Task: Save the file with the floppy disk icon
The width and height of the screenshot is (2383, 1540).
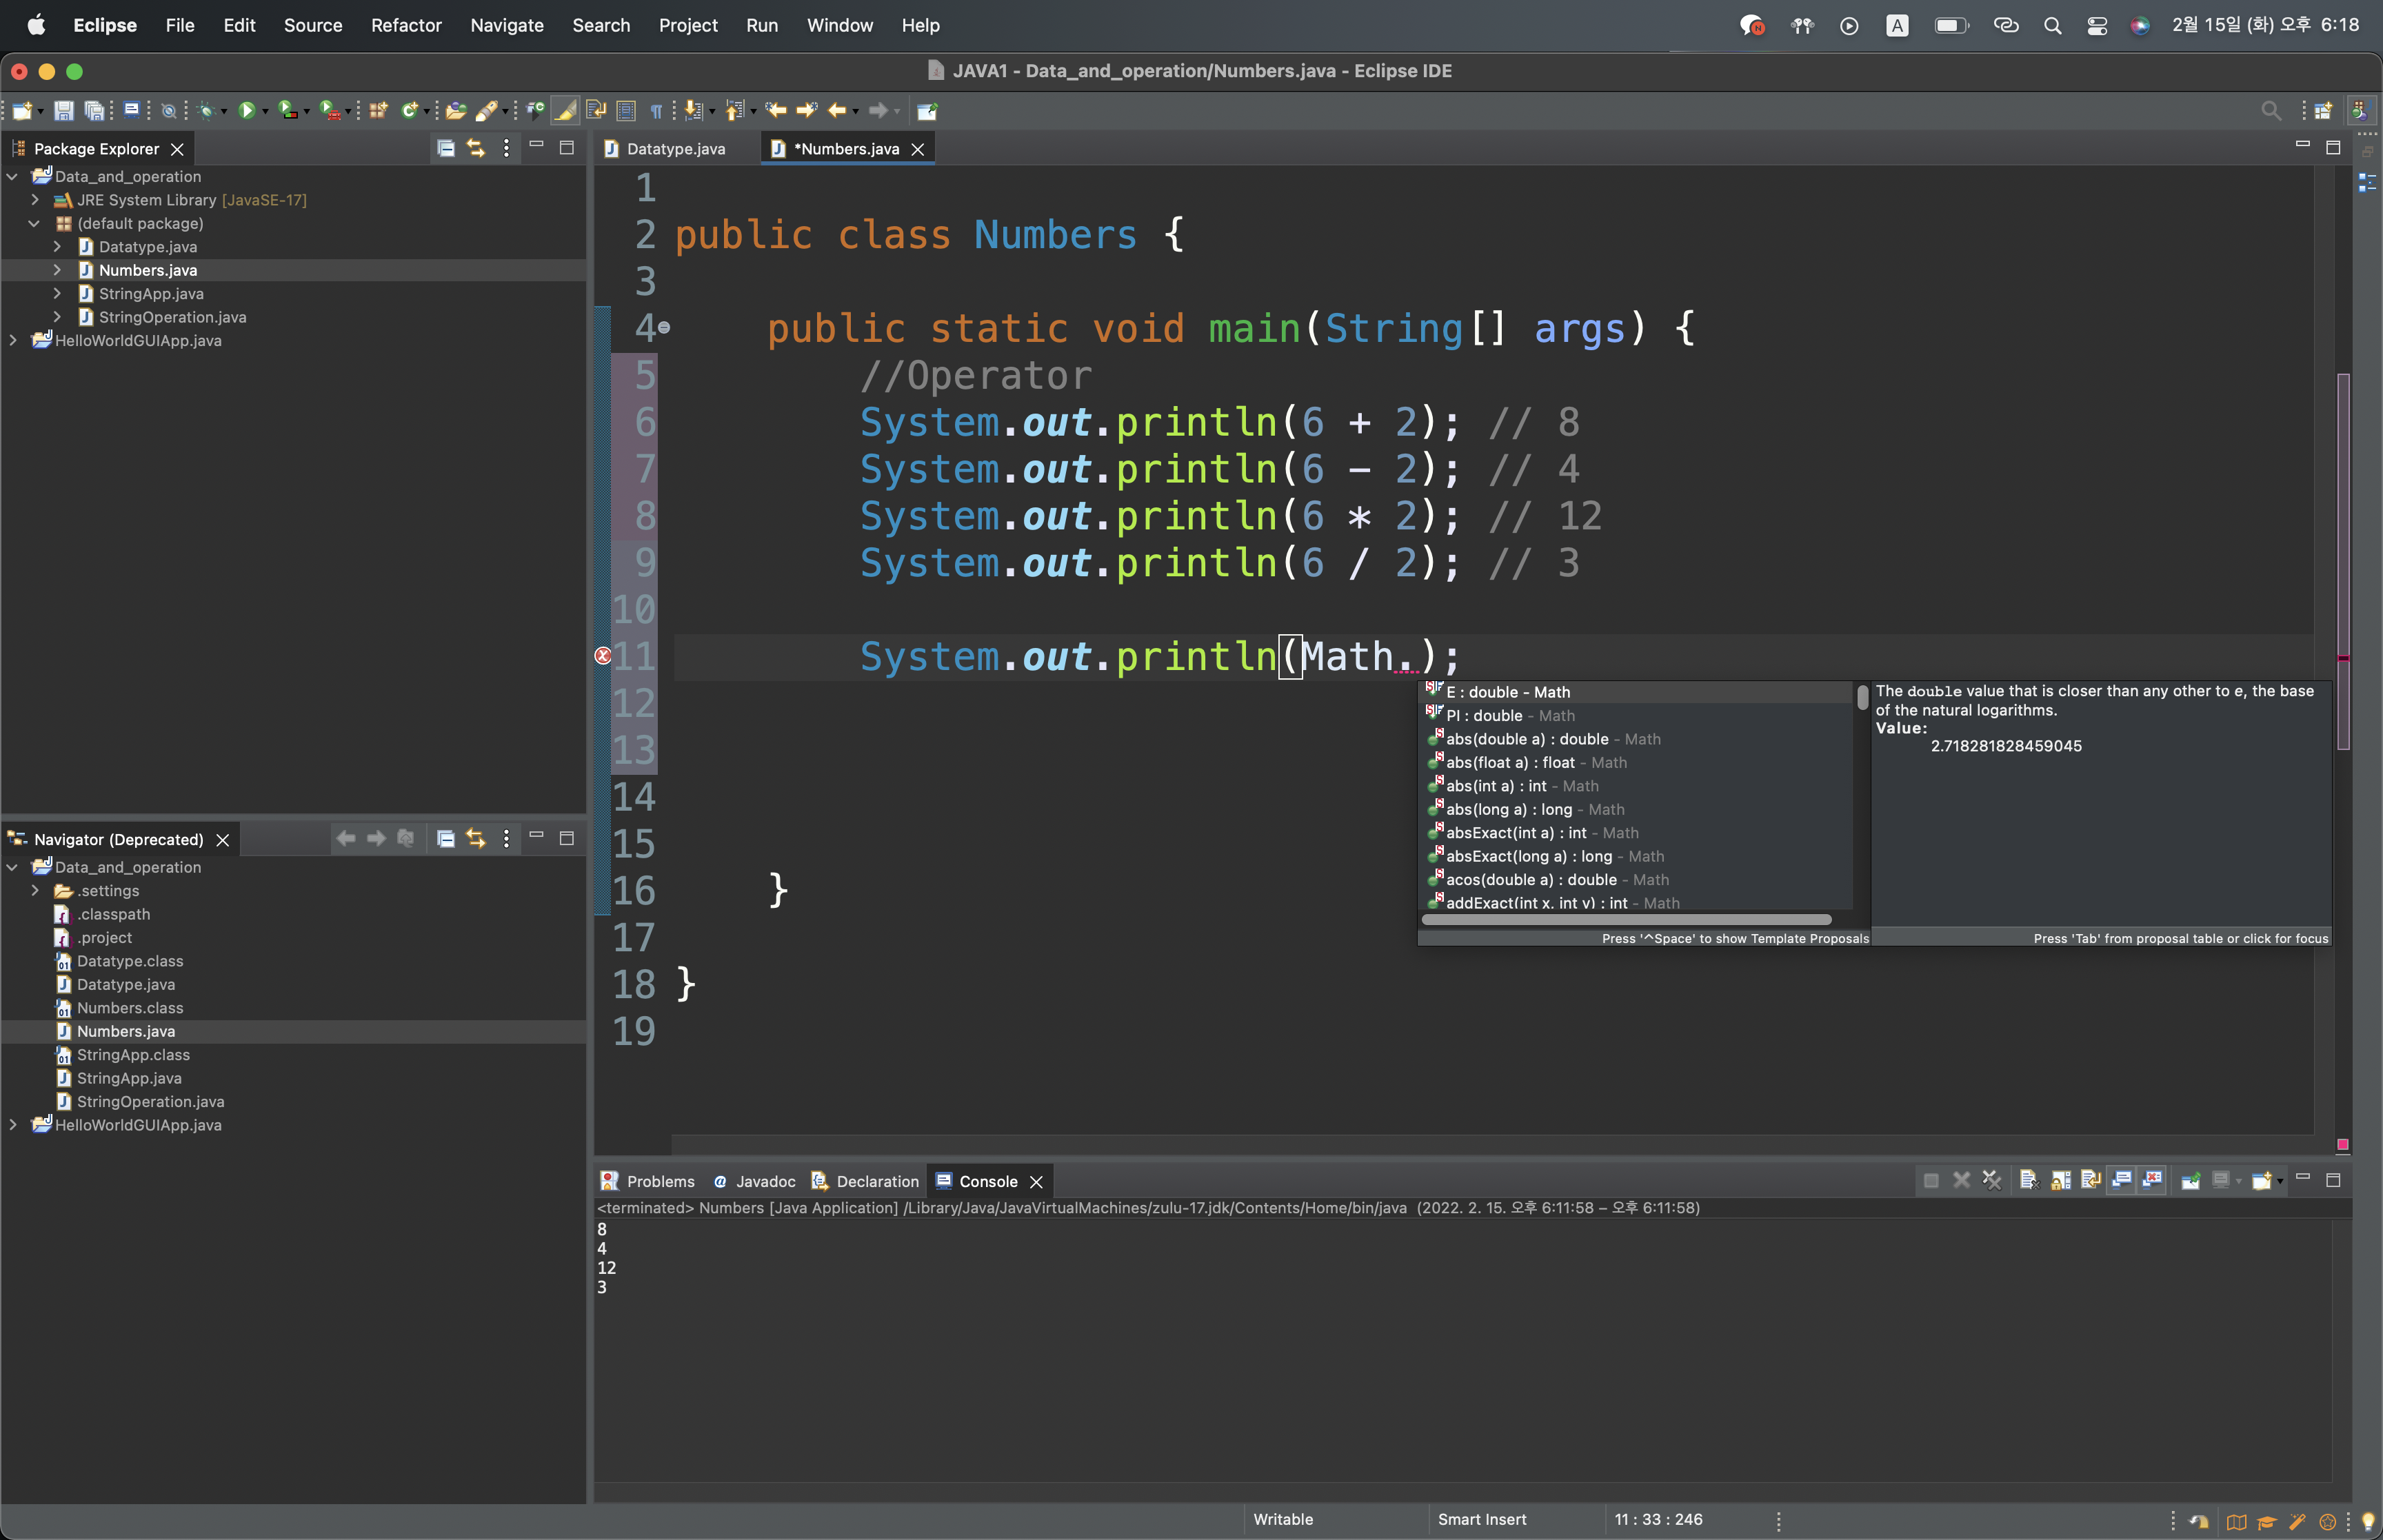Action: pos(63,110)
